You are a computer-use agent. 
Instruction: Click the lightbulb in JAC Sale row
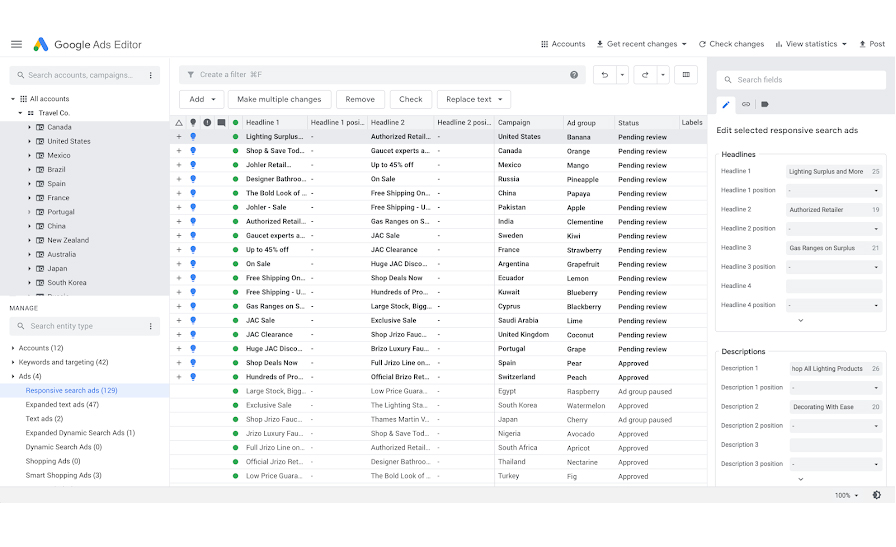coord(193,321)
